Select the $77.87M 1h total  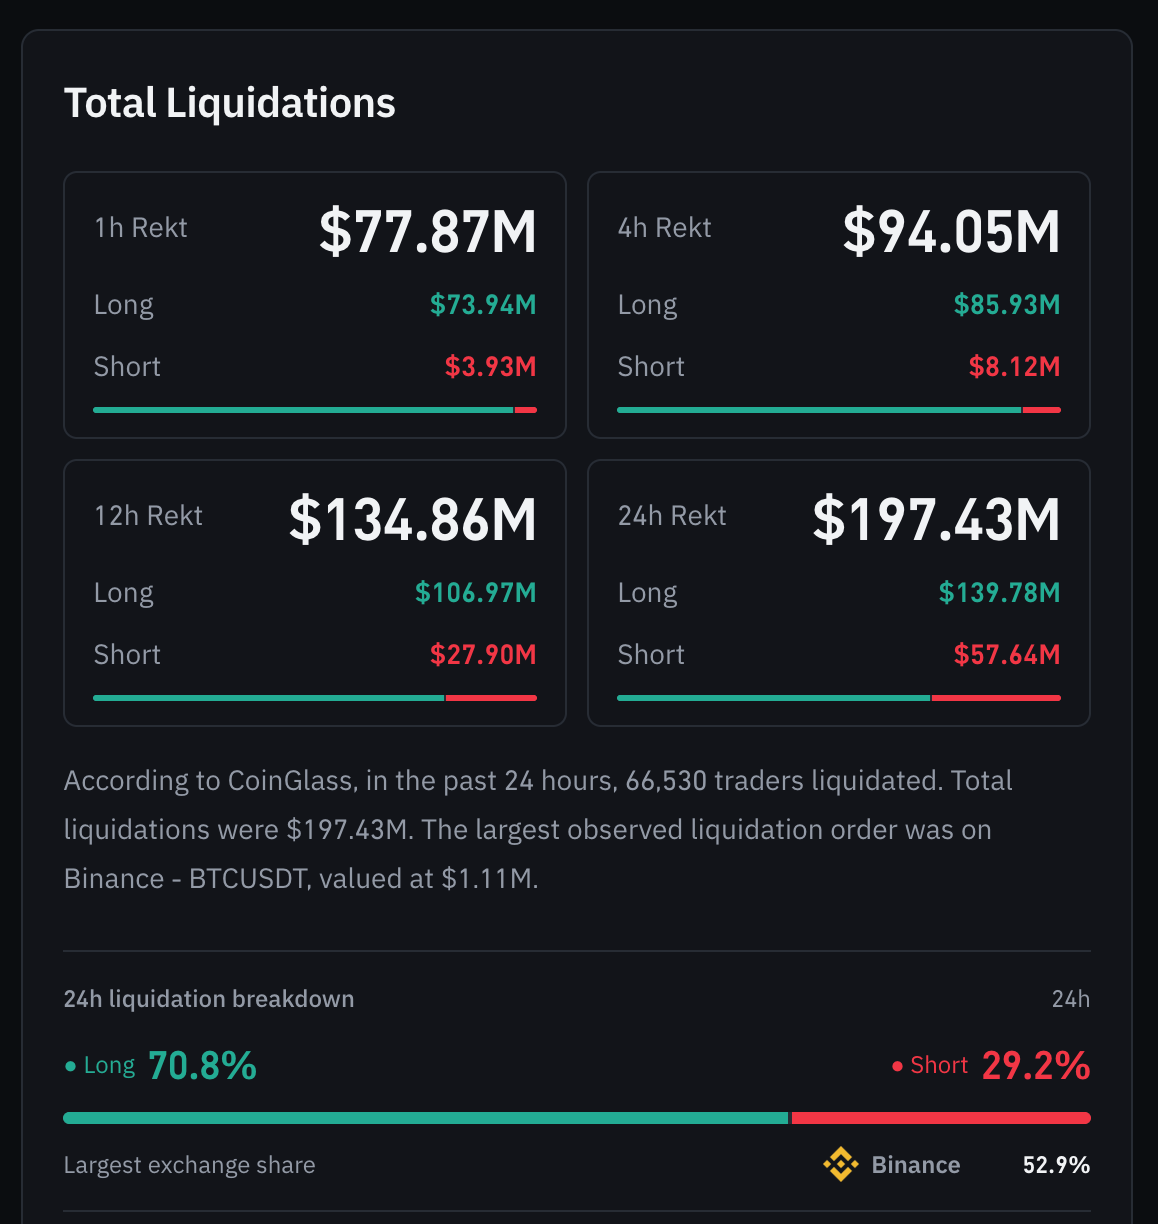pyautogui.click(x=428, y=231)
